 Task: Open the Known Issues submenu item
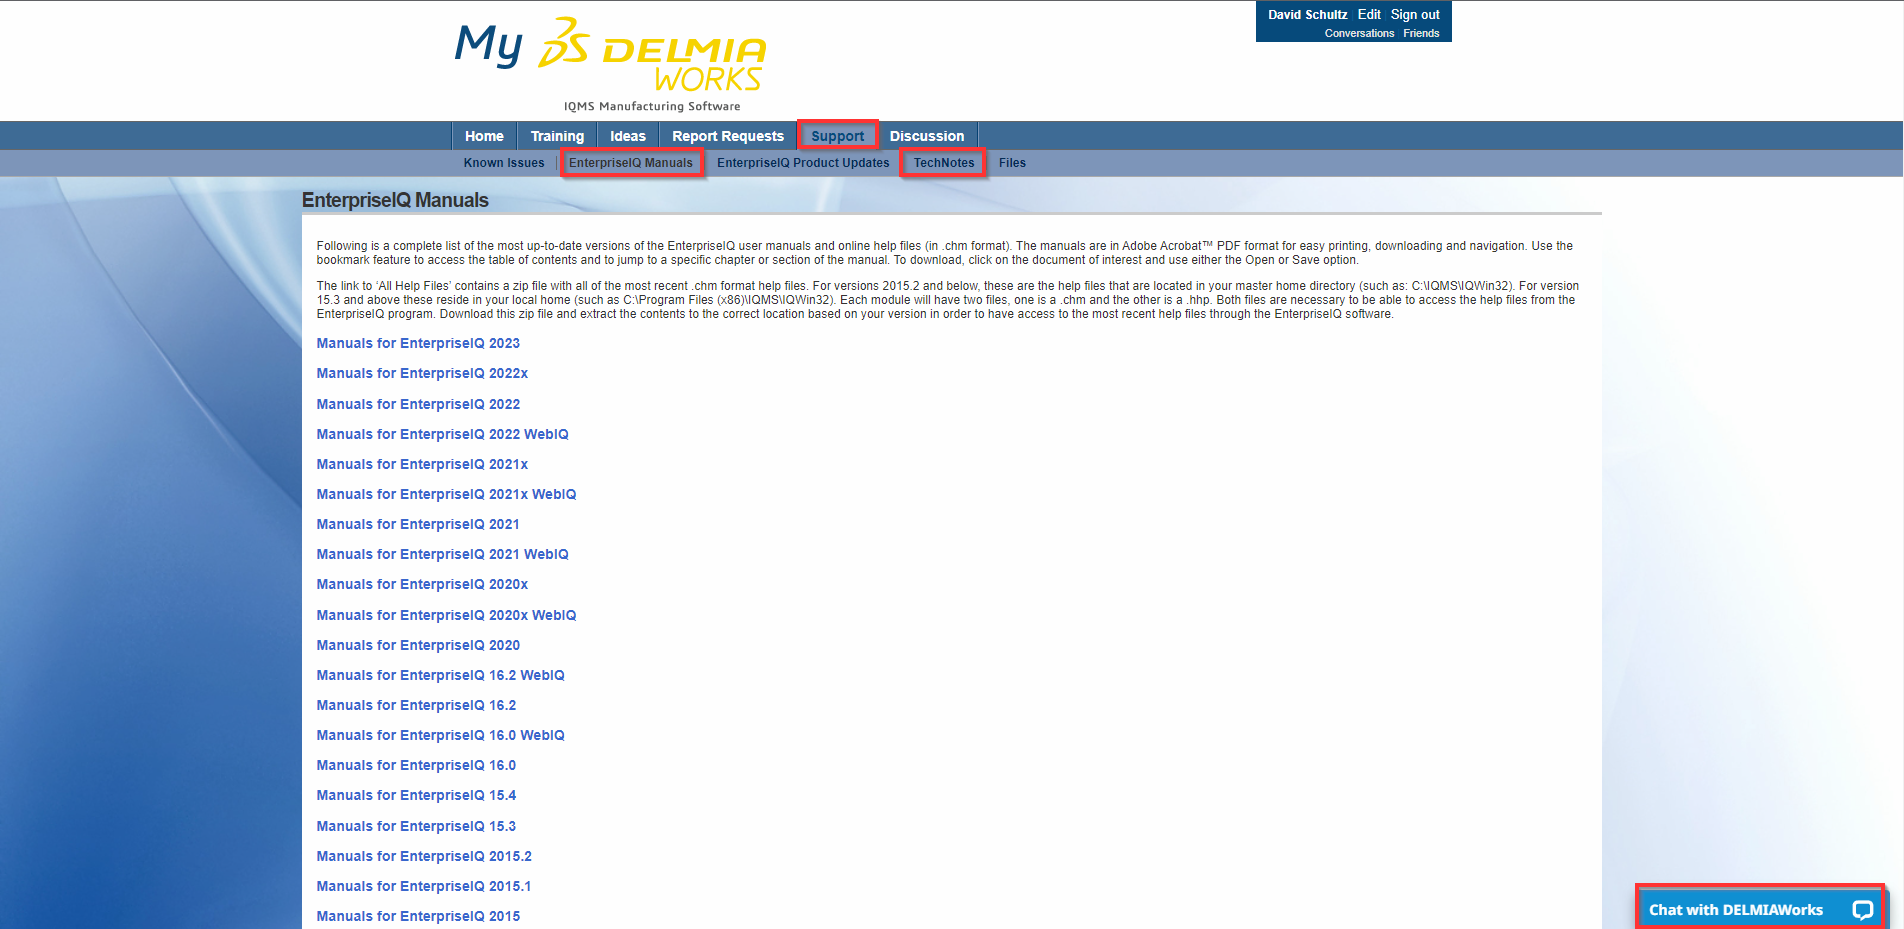click(504, 163)
